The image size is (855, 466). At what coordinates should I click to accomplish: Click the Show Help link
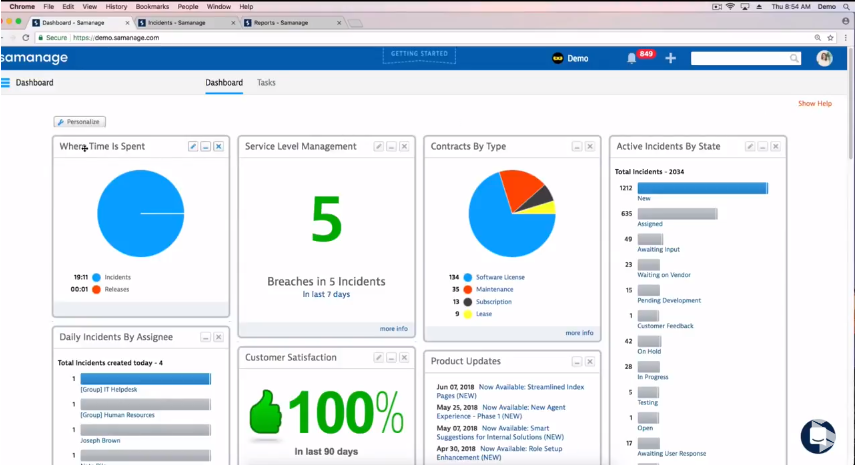coord(814,104)
